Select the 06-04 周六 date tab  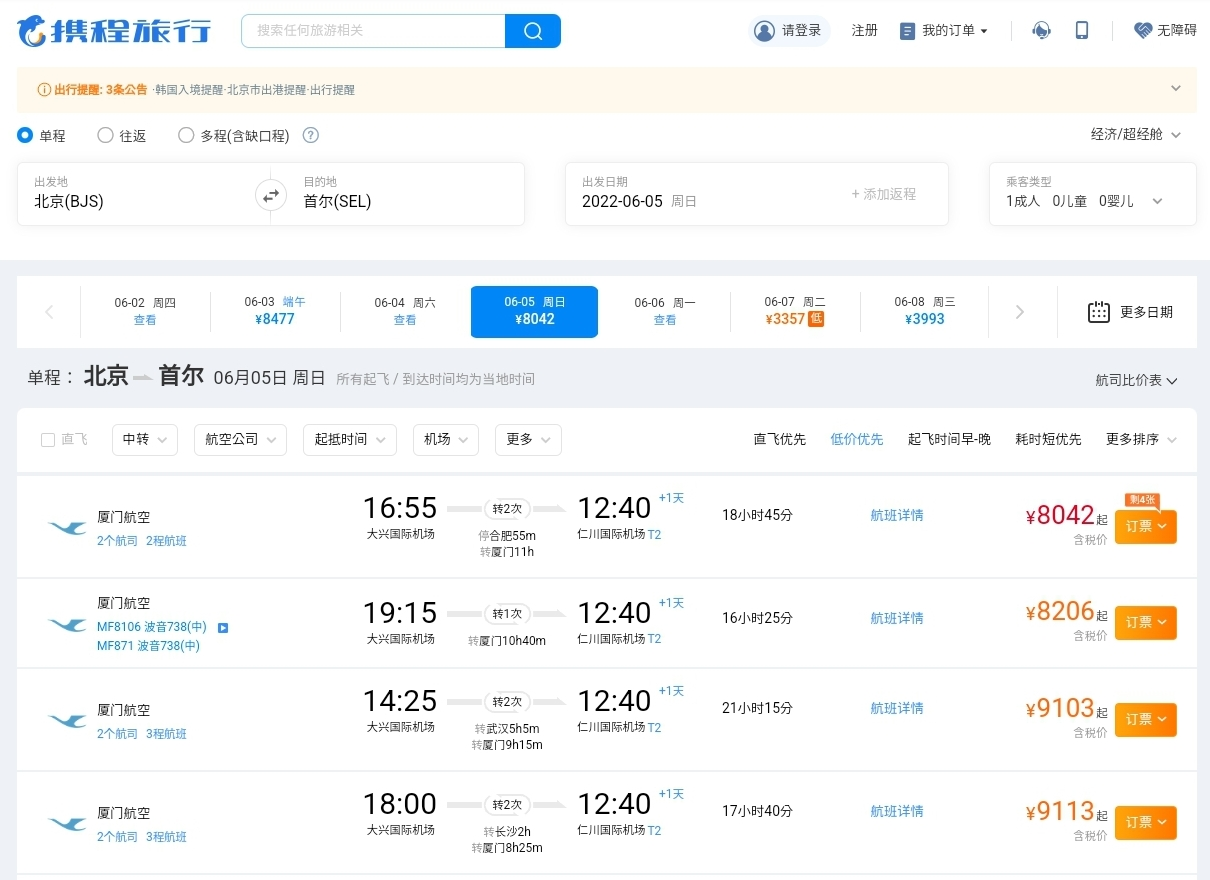tap(405, 312)
